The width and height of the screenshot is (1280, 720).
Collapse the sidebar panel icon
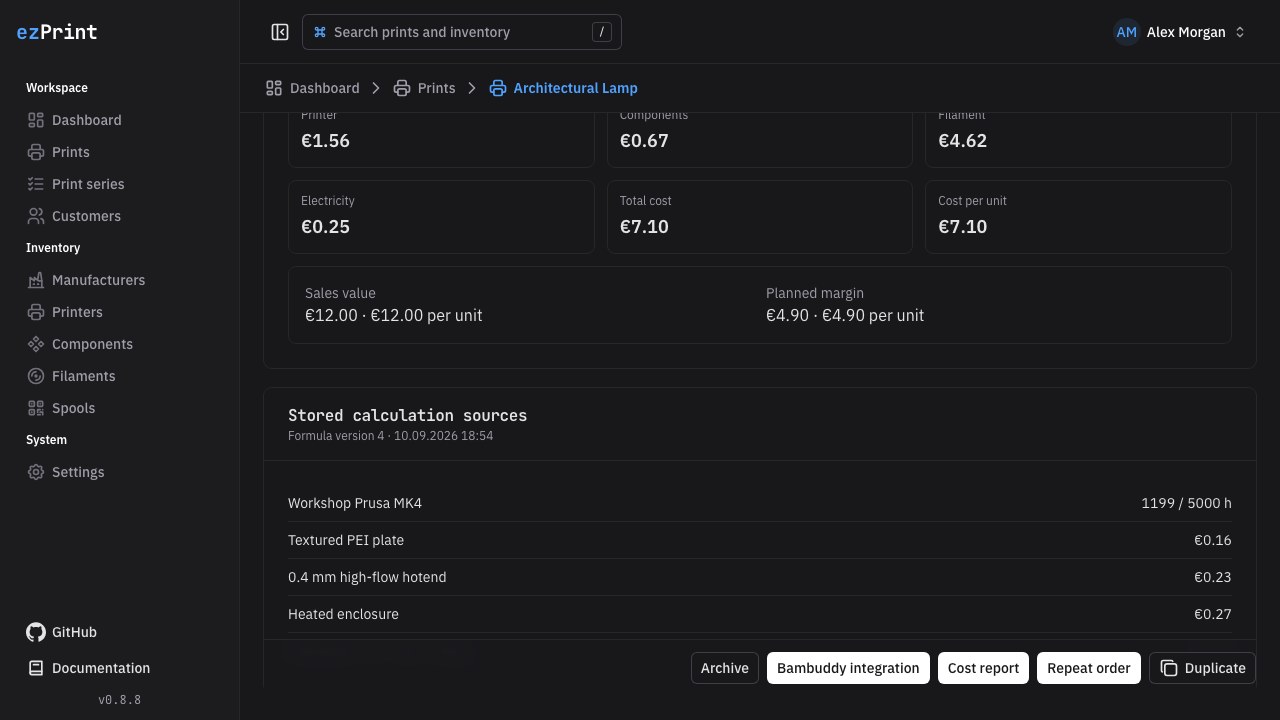[x=280, y=32]
